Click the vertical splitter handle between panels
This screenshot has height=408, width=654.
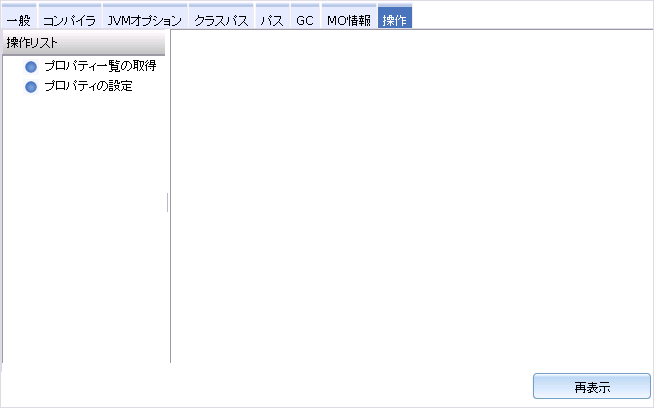click(x=168, y=203)
